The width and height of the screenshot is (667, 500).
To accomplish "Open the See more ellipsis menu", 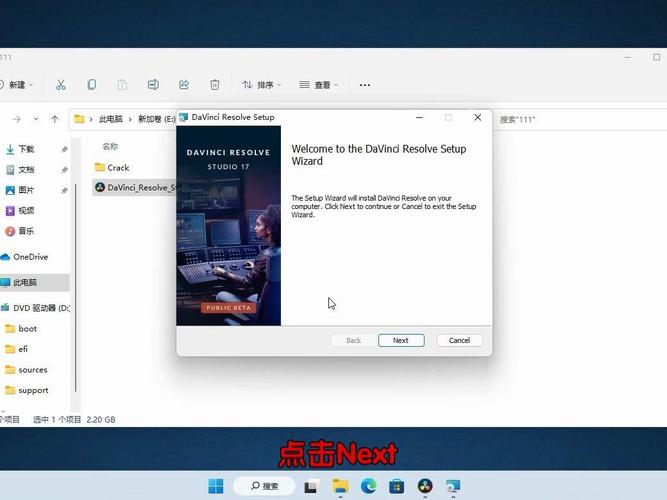I will (x=365, y=85).
